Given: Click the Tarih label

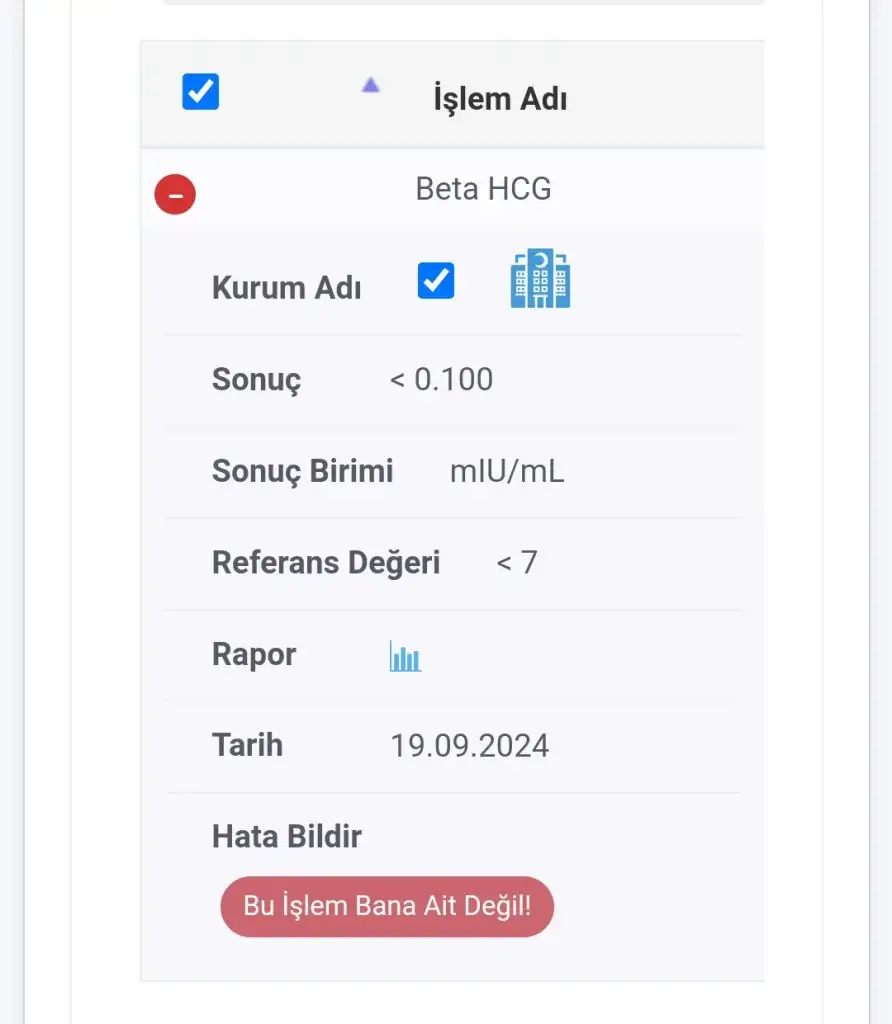Looking at the screenshot, I should 247,745.
